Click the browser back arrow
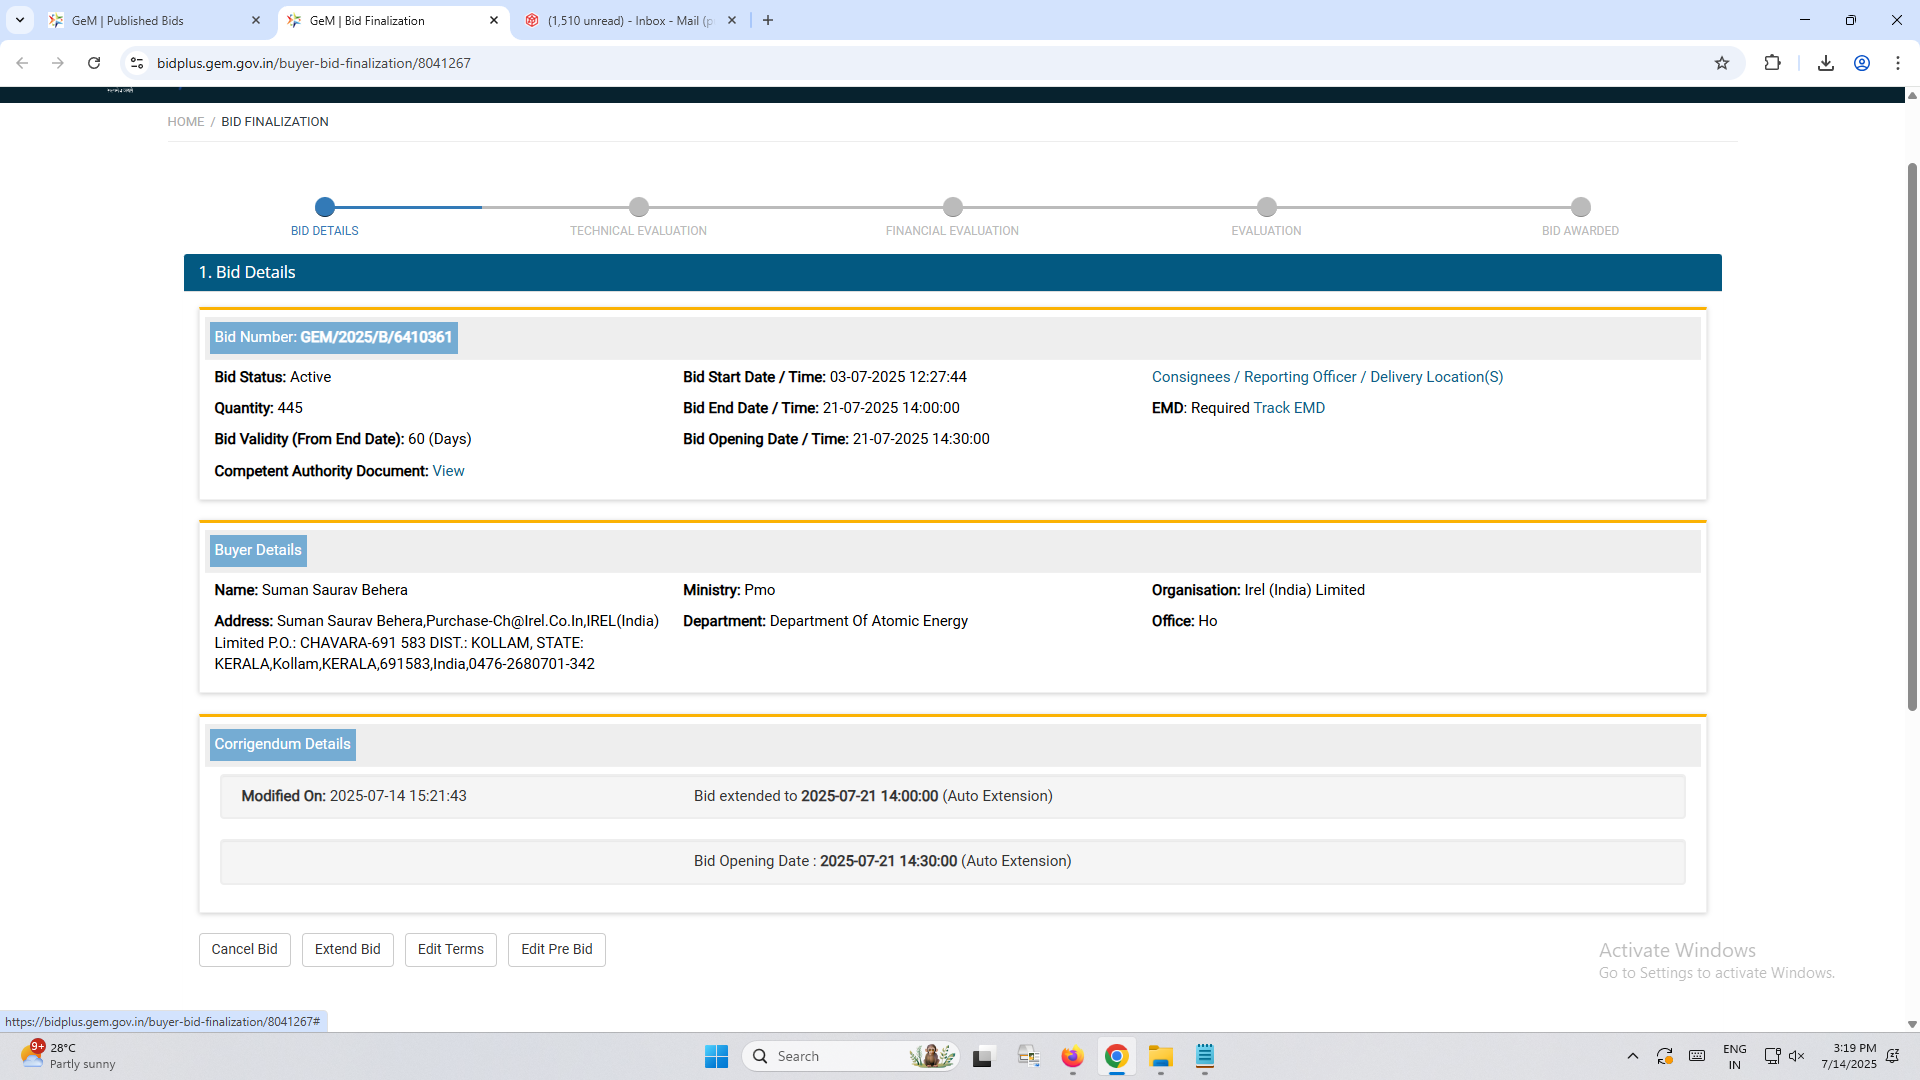The height and width of the screenshot is (1080, 1920). point(22,63)
